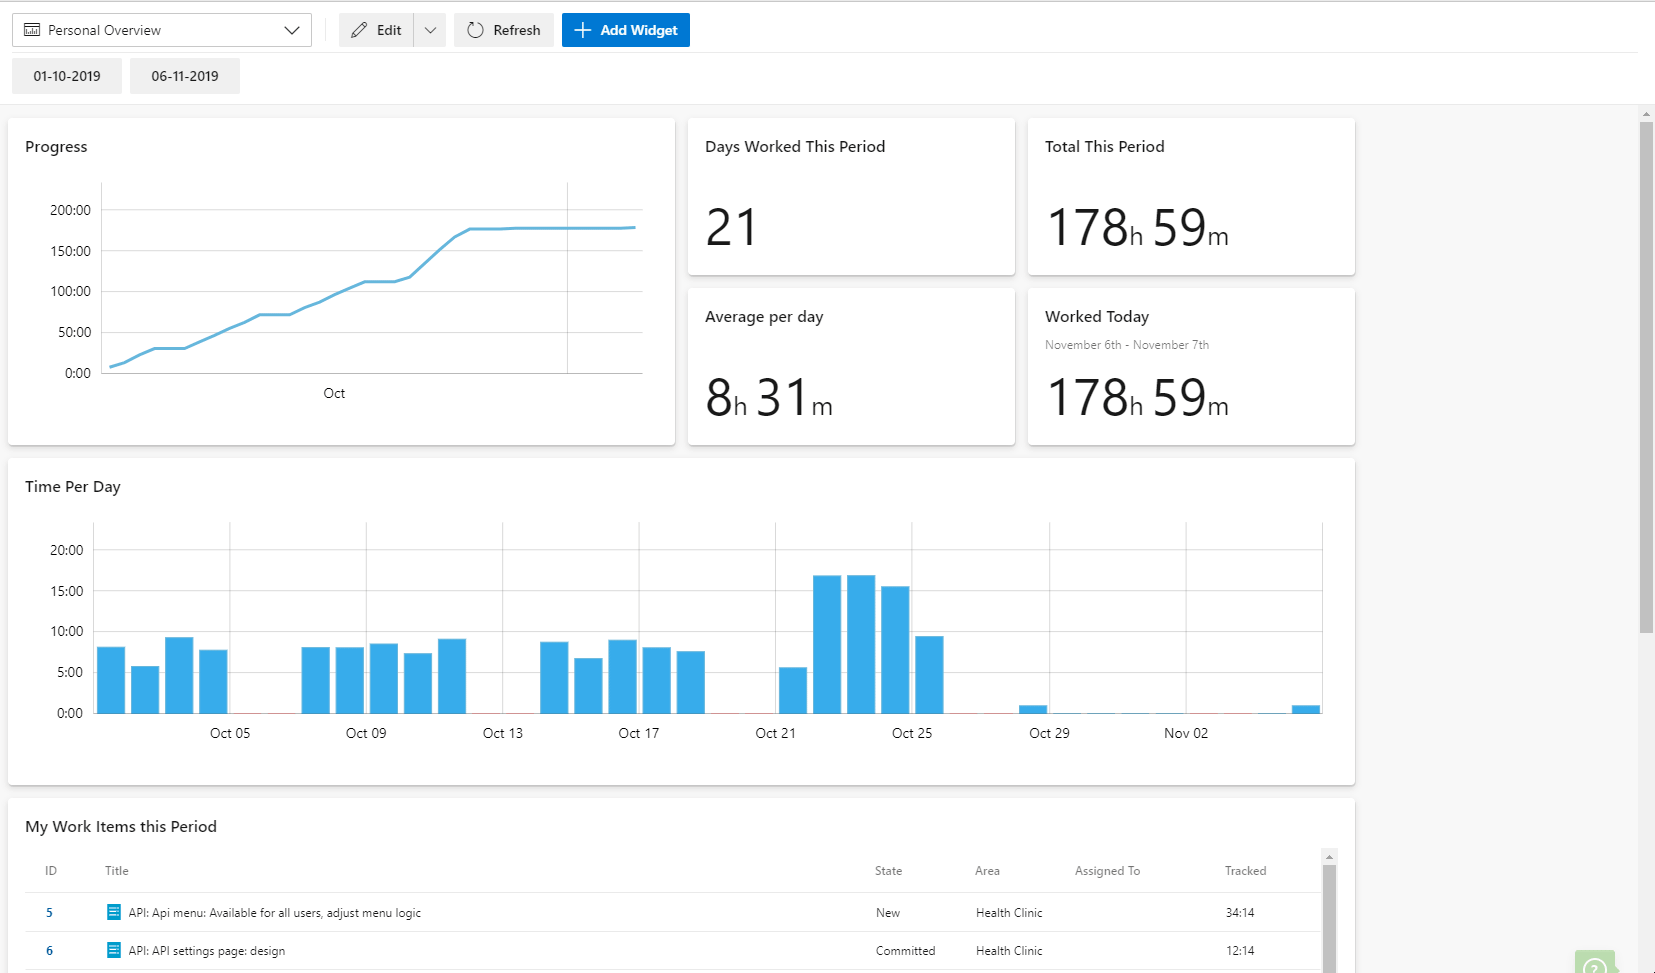Click the Refresh button
Viewport: 1655px width, 973px height.
[504, 30]
